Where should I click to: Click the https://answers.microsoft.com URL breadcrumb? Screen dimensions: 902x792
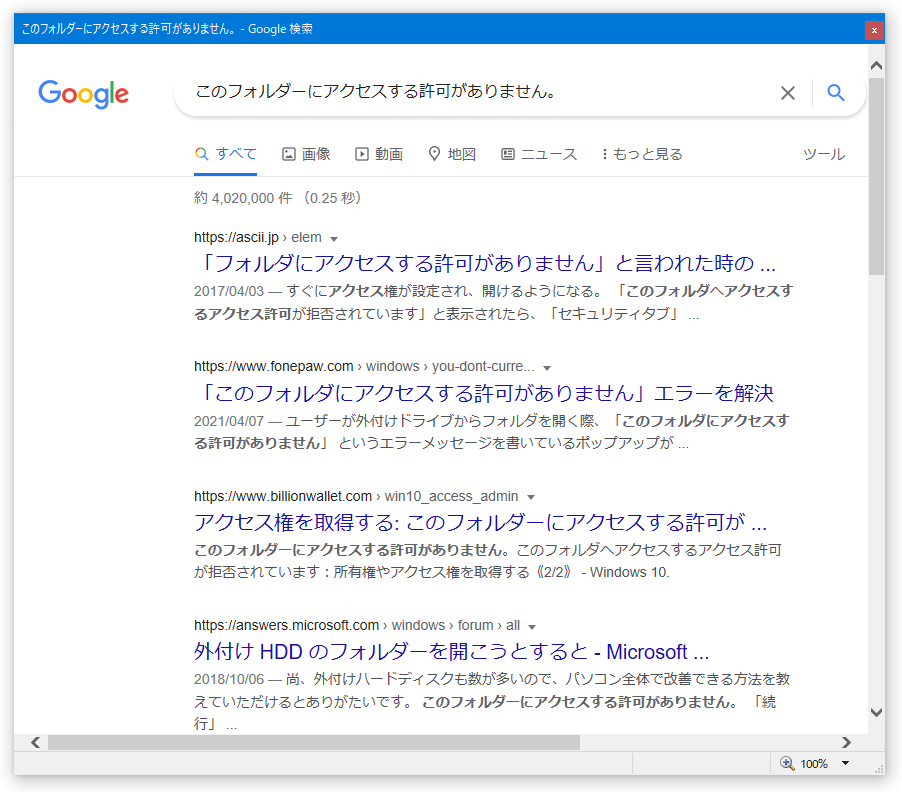pyautogui.click(x=357, y=625)
